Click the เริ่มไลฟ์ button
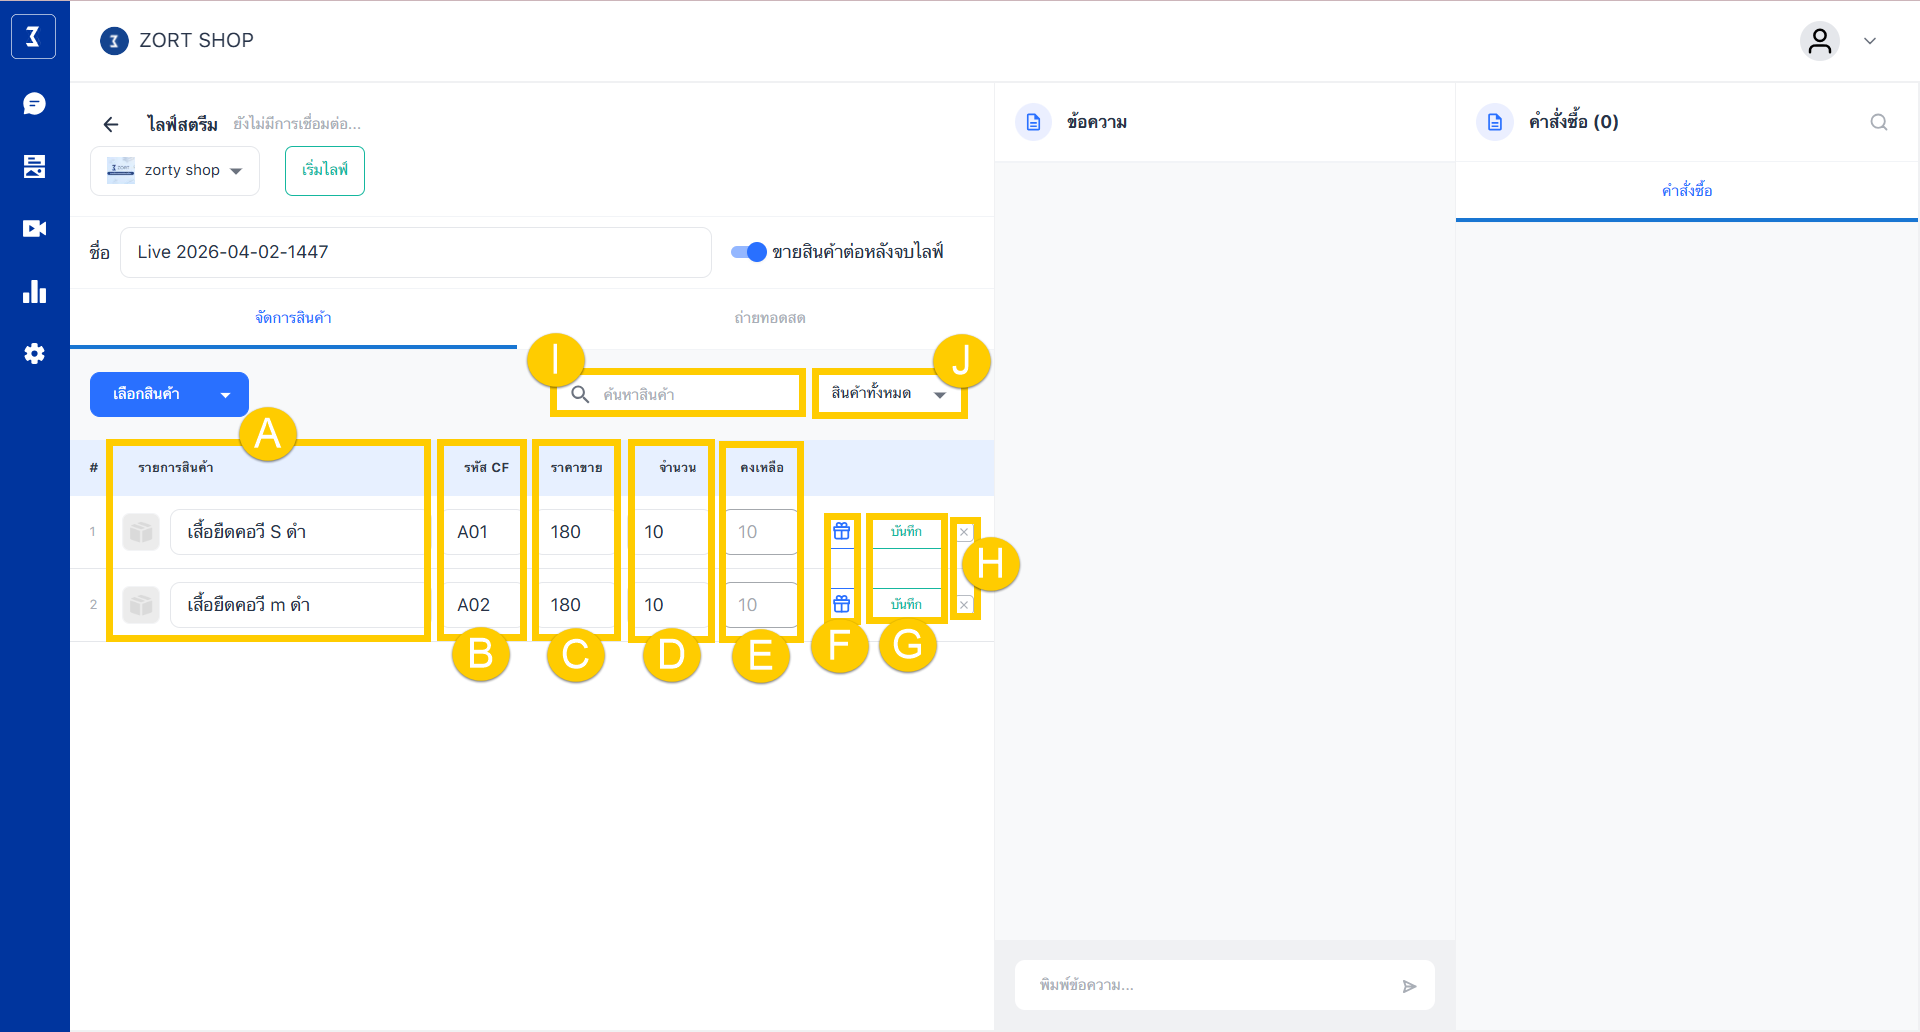The width and height of the screenshot is (1920, 1032). pyautogui.click(x=325, y=171)
